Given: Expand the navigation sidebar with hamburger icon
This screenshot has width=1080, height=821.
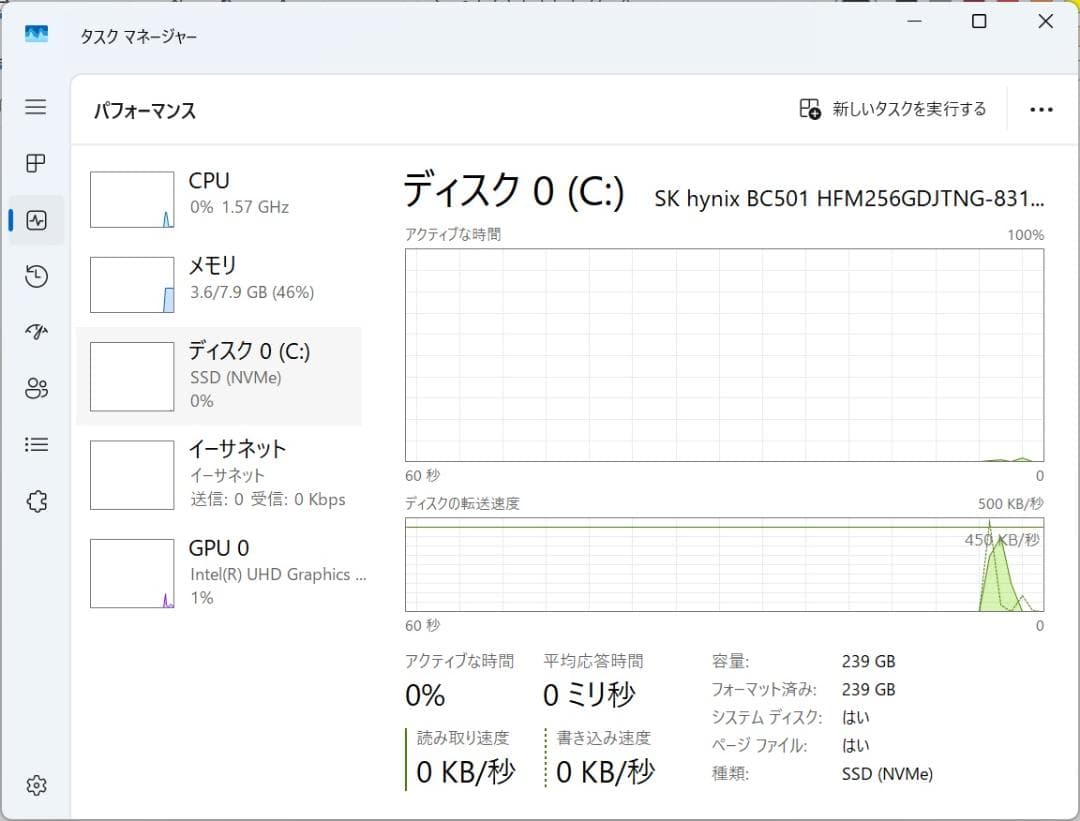Looking at the screenshot, I should tap(36, 108).
